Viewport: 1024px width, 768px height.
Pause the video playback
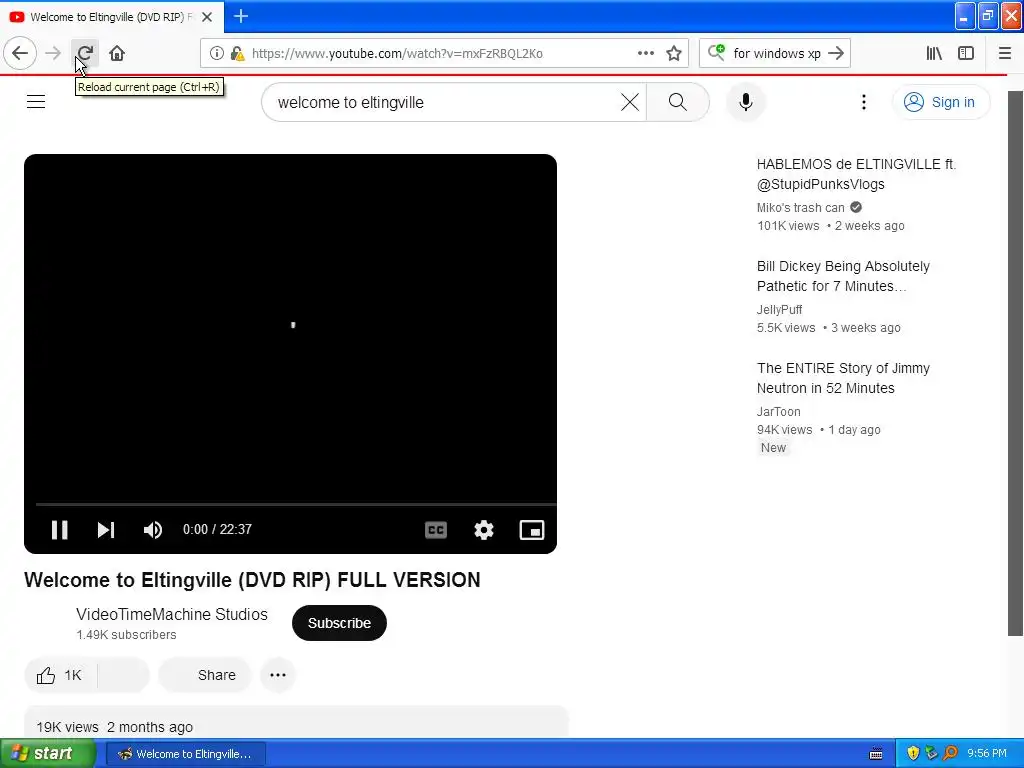pyautogui.click(x=59, y=530)
